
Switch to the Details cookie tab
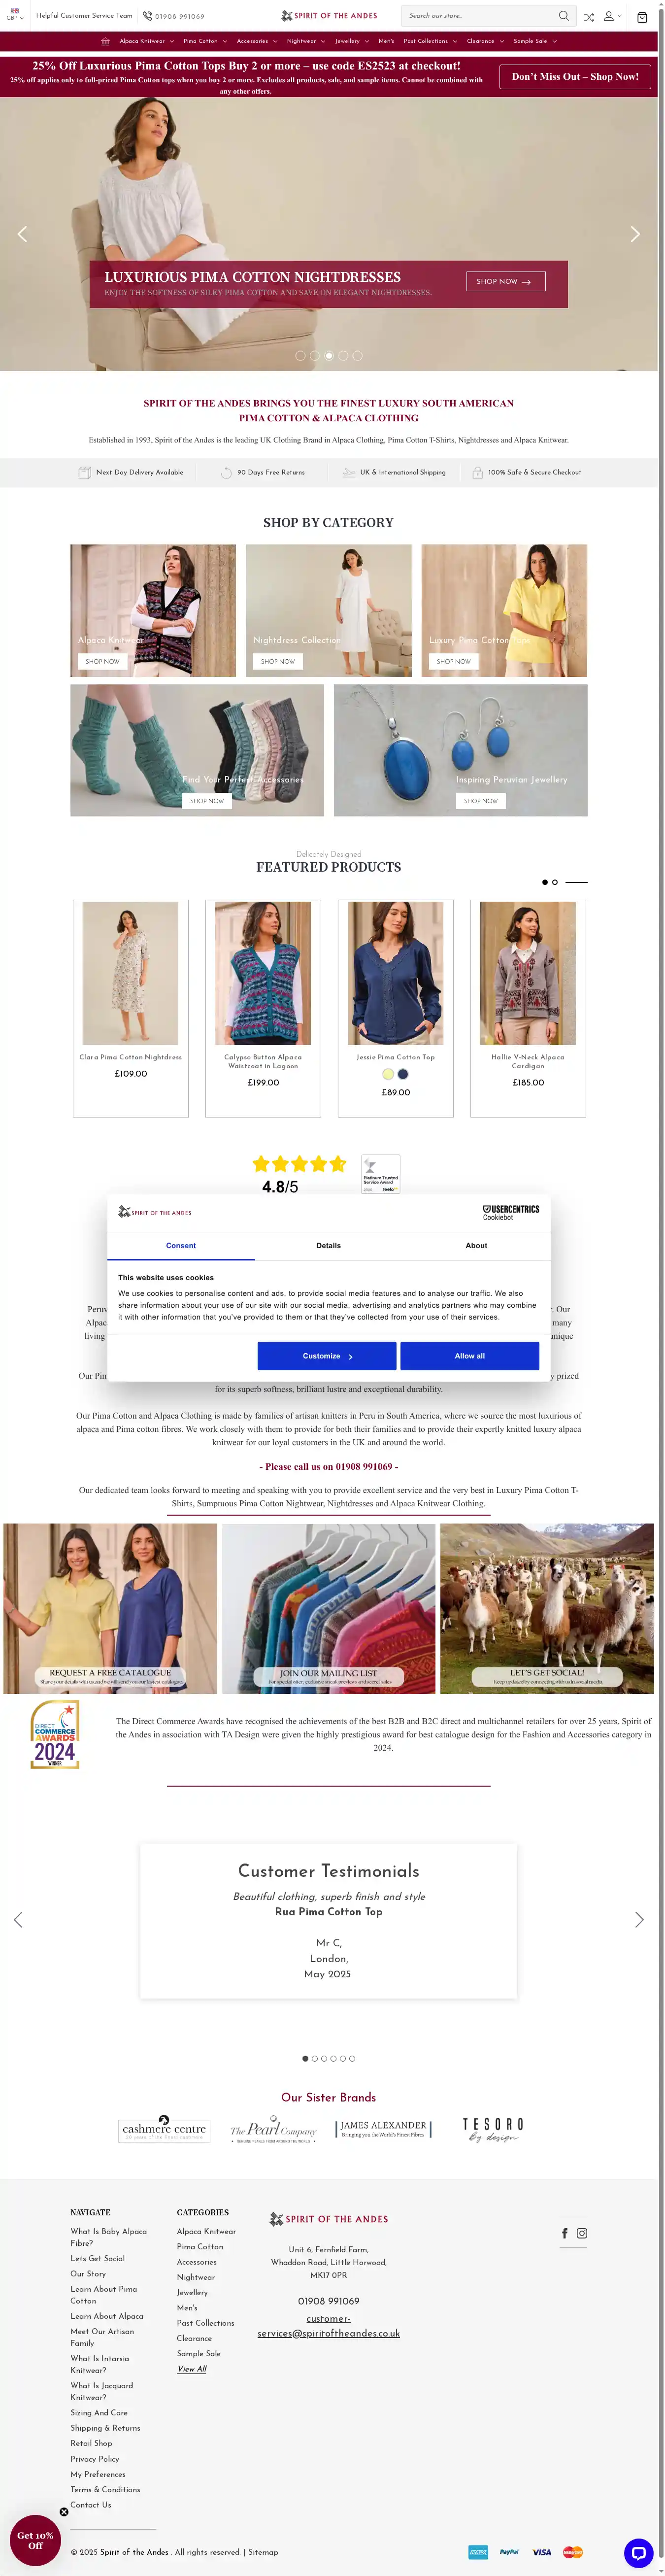[328, 1245]
